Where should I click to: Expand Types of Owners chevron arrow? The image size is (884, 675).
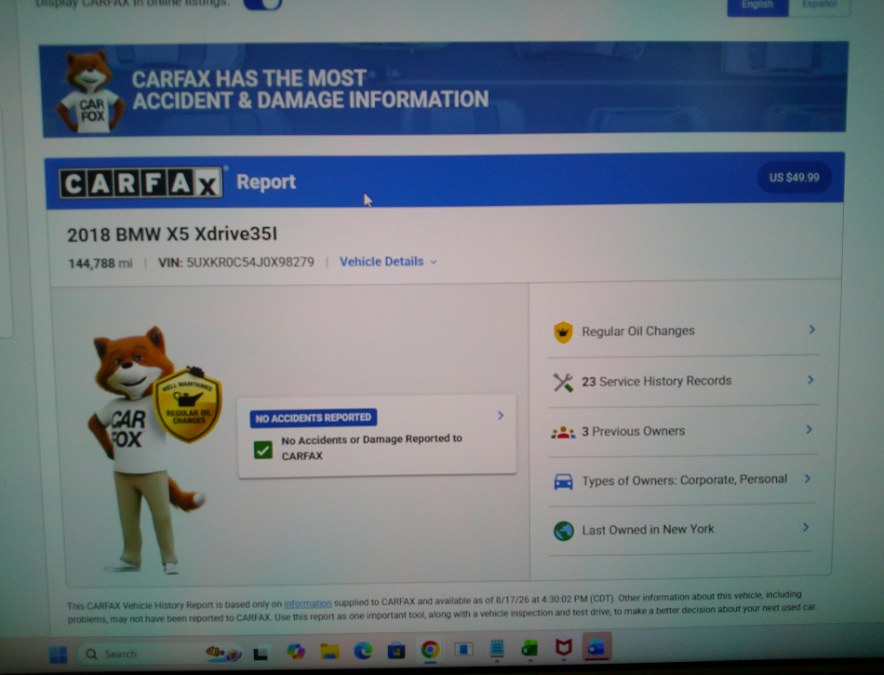(807, 479)
